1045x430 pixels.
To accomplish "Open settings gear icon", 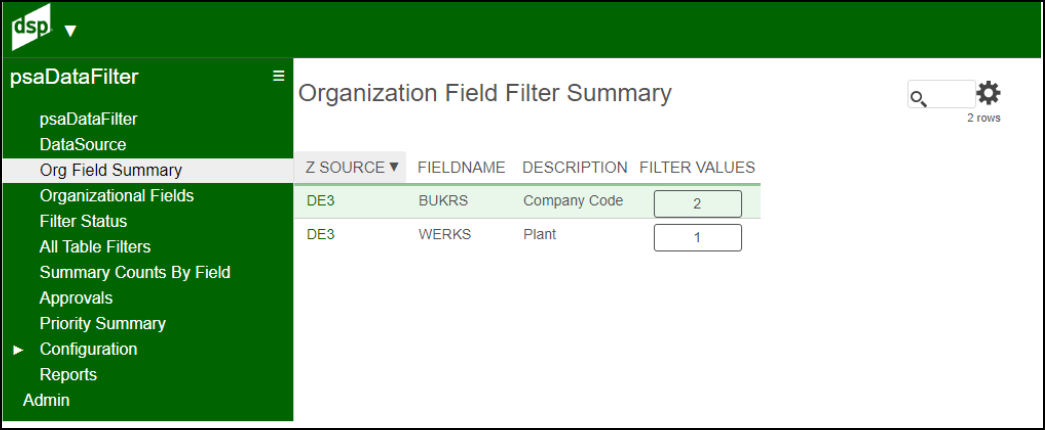I will click(x=988, y=94).
